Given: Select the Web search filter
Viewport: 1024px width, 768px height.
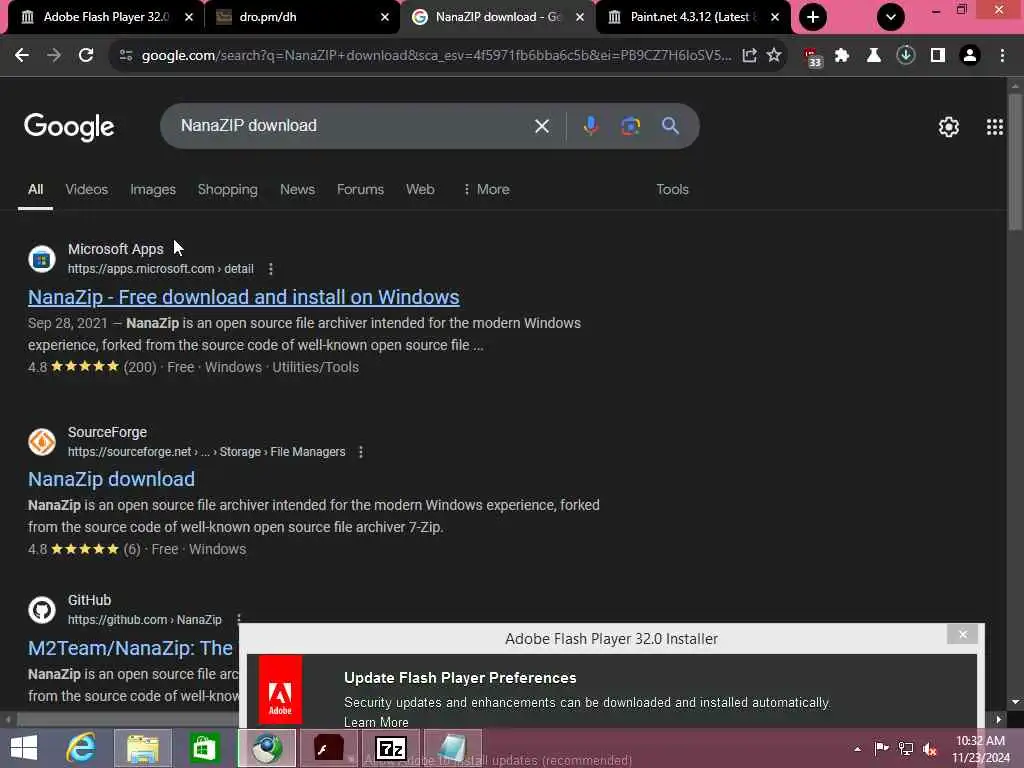Looking at the screenshot, I should pyautogui.click(x=420, y=189).
